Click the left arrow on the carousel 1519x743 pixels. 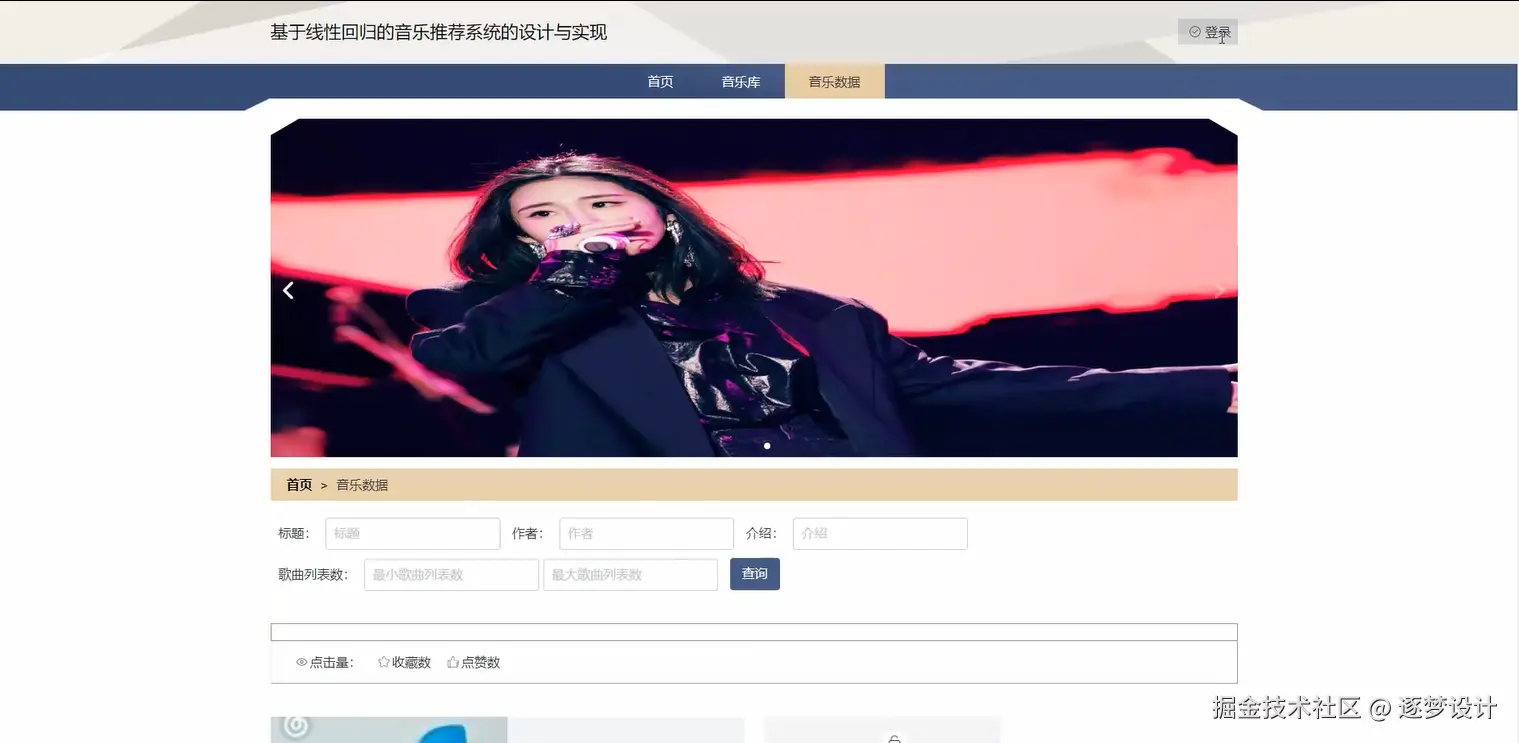click(288, 290)
